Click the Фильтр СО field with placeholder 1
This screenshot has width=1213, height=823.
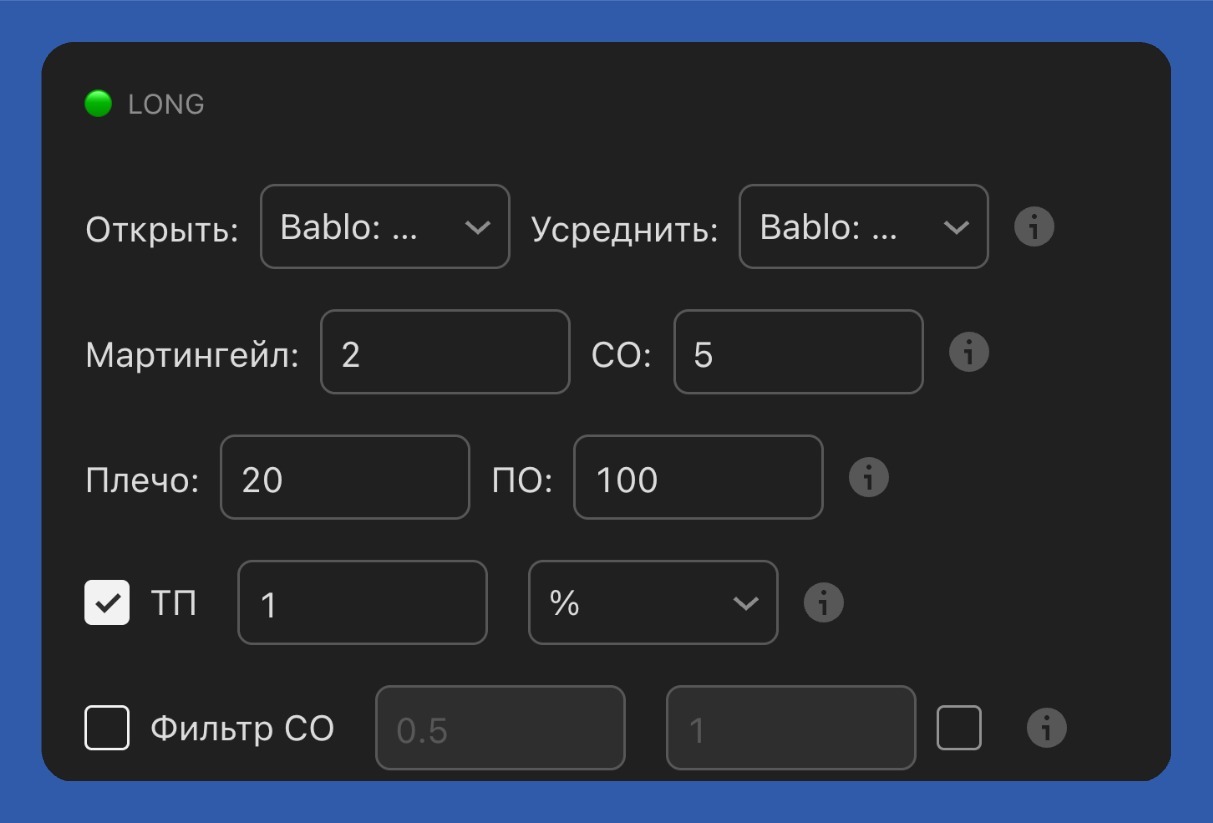click(x=790, y=728)
